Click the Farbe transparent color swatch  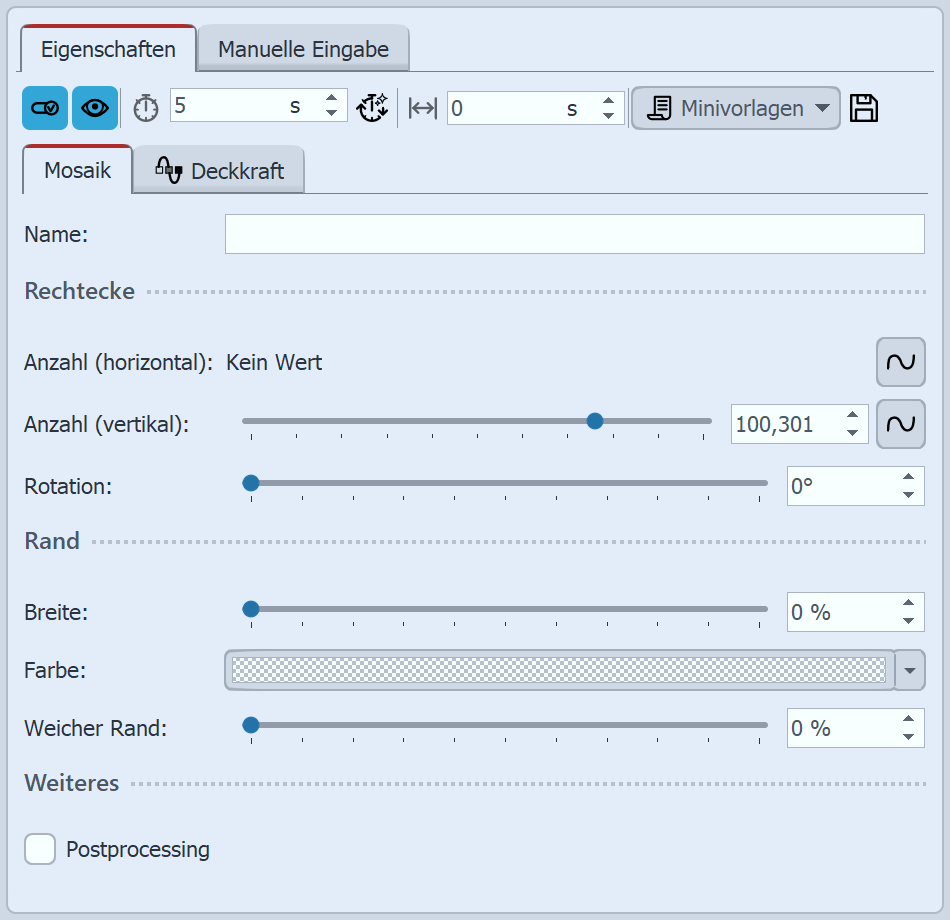point(558,670)
